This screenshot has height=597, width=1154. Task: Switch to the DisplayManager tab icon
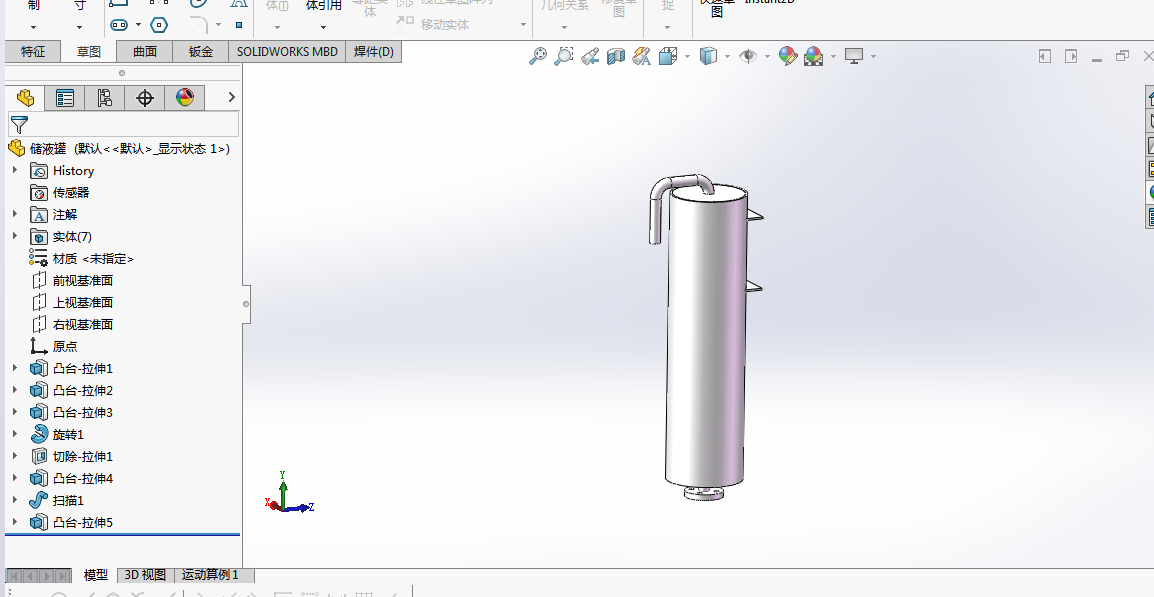184,98
